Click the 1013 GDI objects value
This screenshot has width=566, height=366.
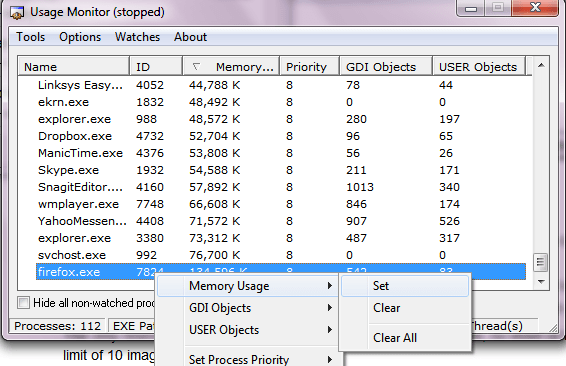[x=360, y=187]
